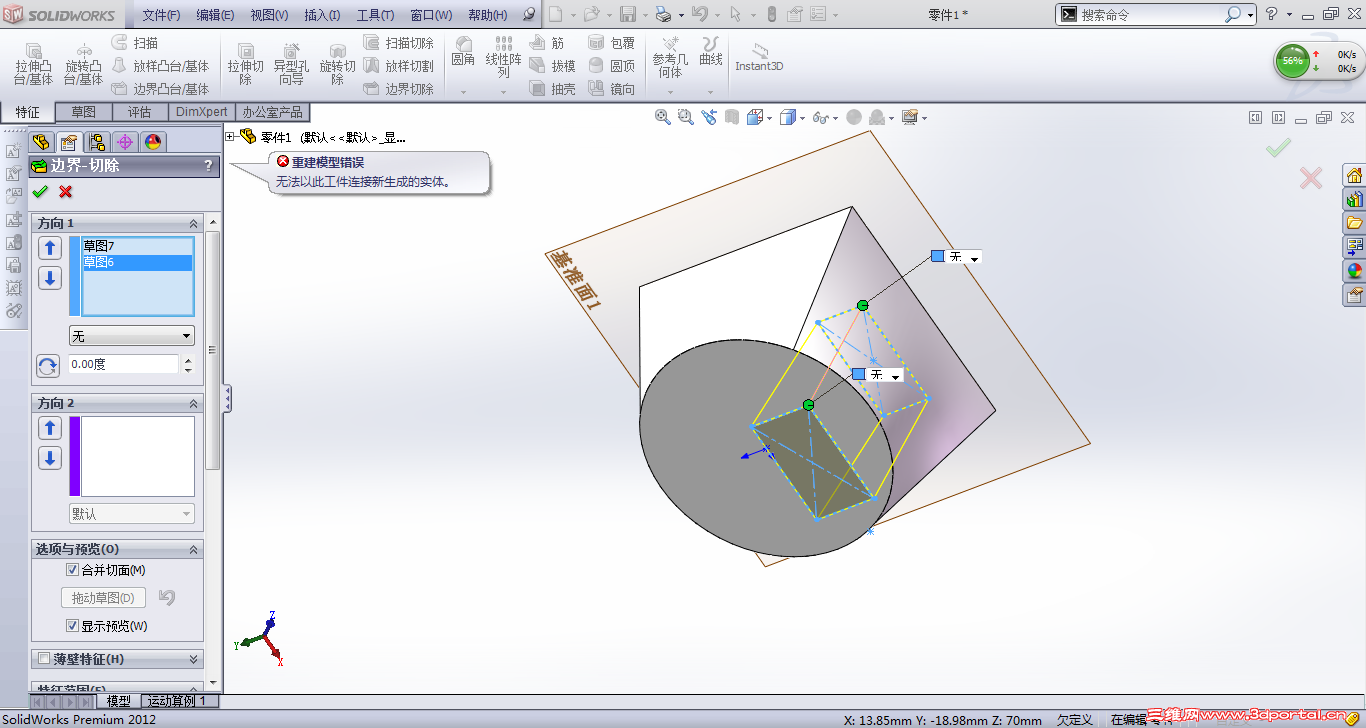Collapse the 选项与预览(O) section

coord(193,549)
